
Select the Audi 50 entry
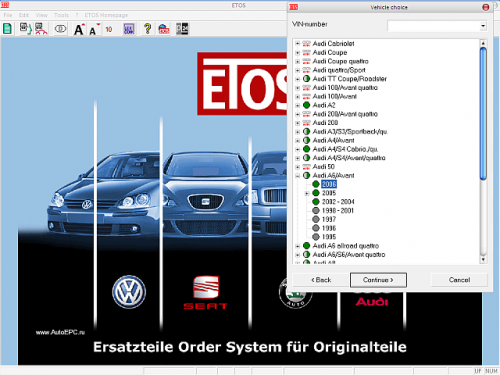(x=324, y=167)
